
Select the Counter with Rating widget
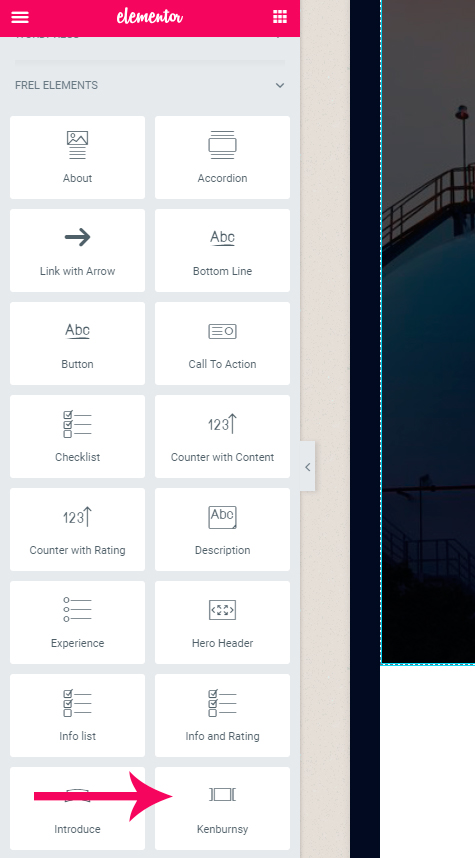click(x=77, y=530)
